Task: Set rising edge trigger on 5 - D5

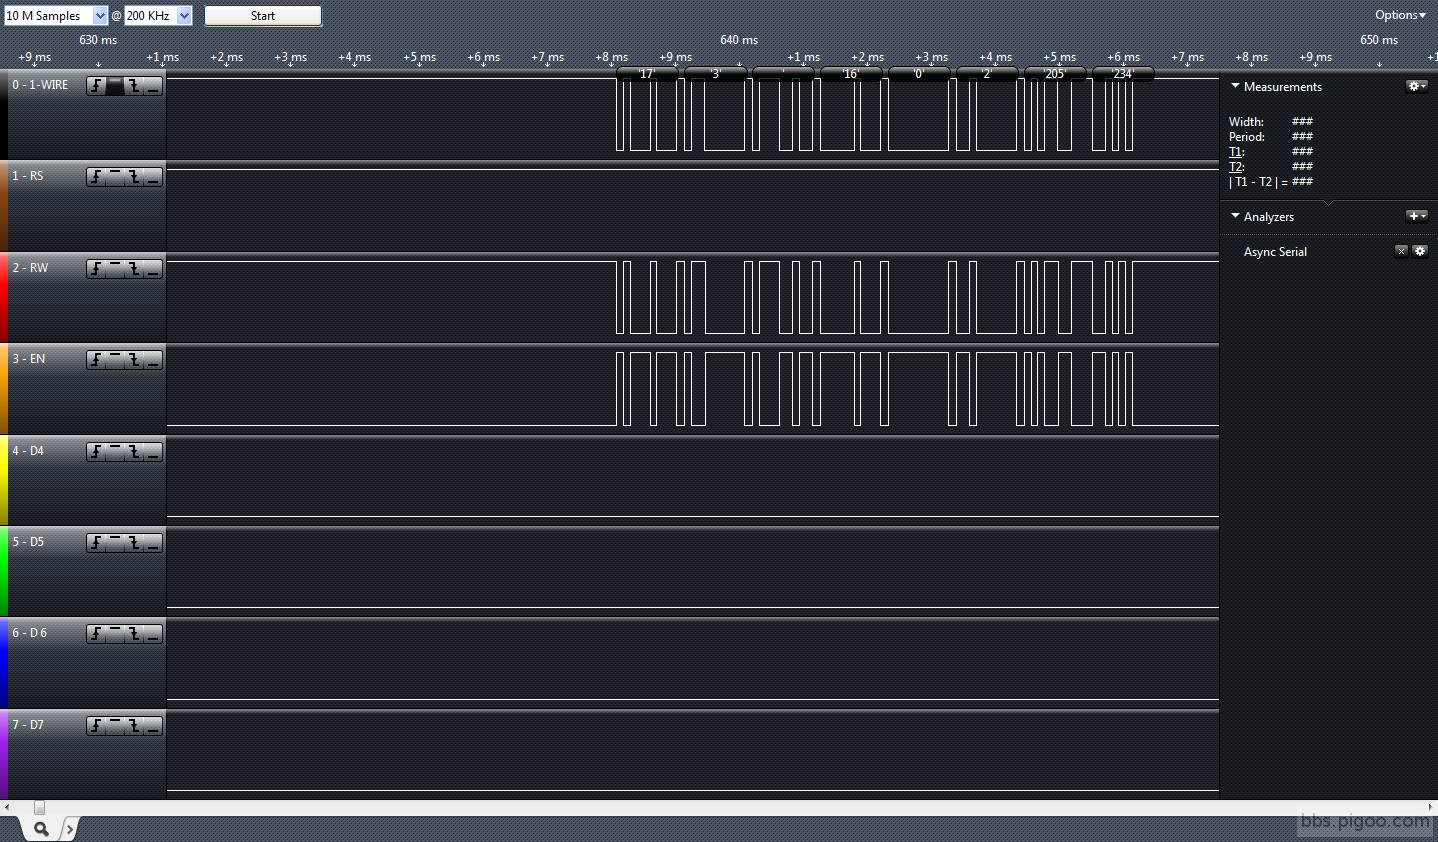Action: click(96, 543)
